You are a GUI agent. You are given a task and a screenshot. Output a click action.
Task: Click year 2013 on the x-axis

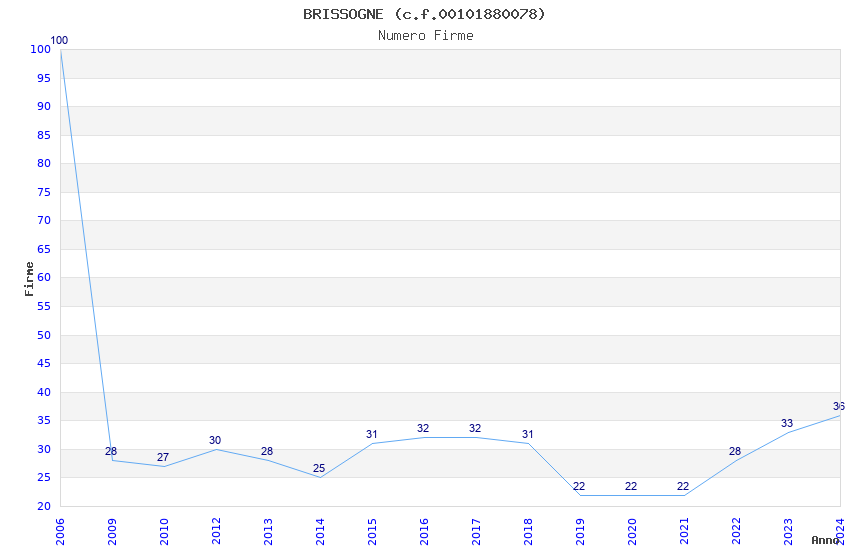268,531
